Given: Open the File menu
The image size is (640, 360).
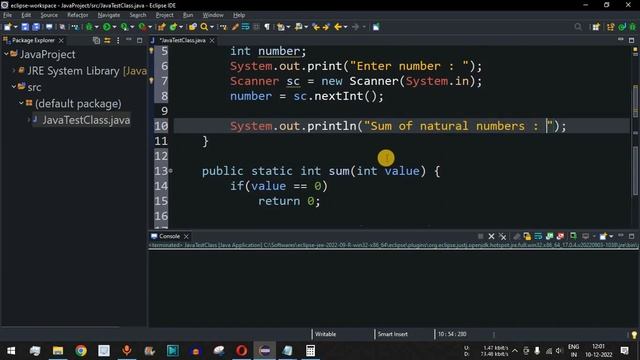Looking at the screenshot, I should (7, 15).
